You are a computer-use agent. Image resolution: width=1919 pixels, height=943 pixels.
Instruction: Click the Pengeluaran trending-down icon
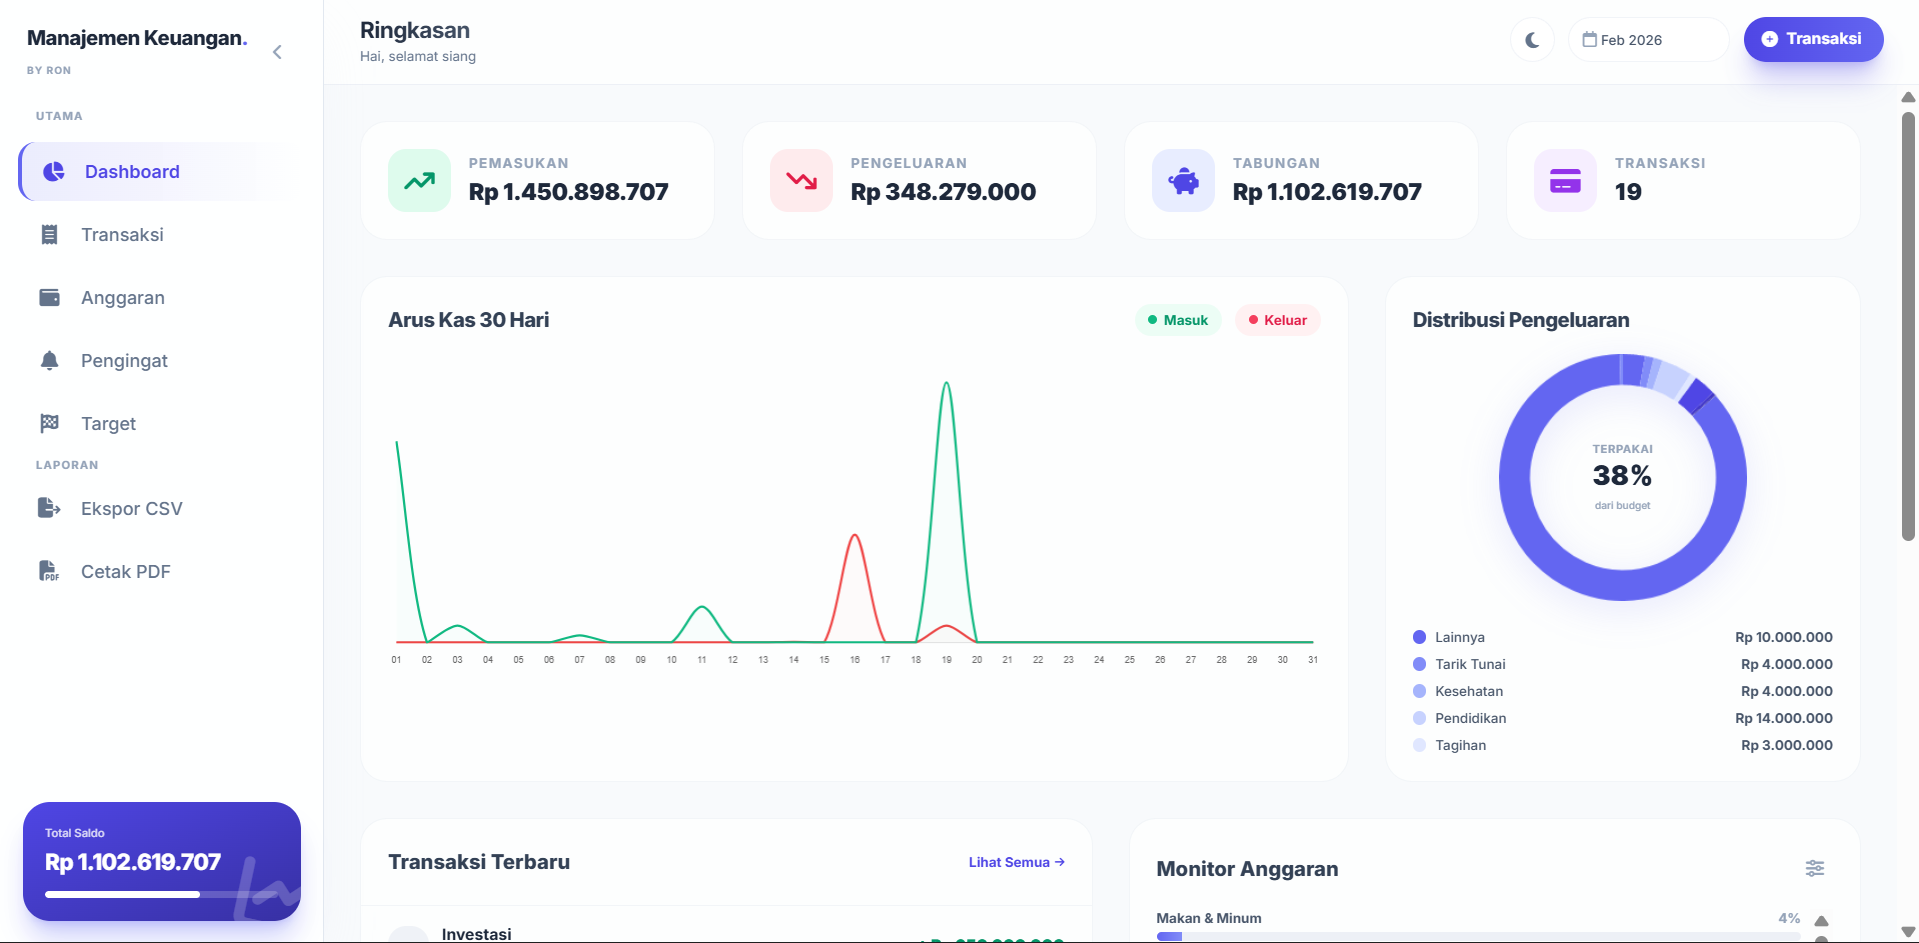coord(801,181)
